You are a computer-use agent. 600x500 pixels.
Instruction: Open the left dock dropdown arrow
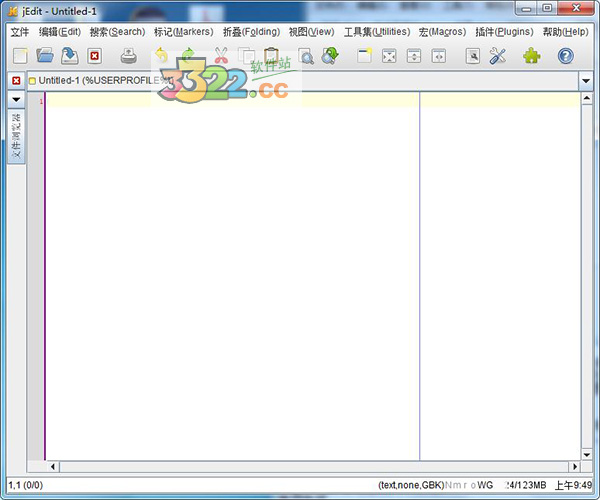pyautogui.click(x=16, y=100)
